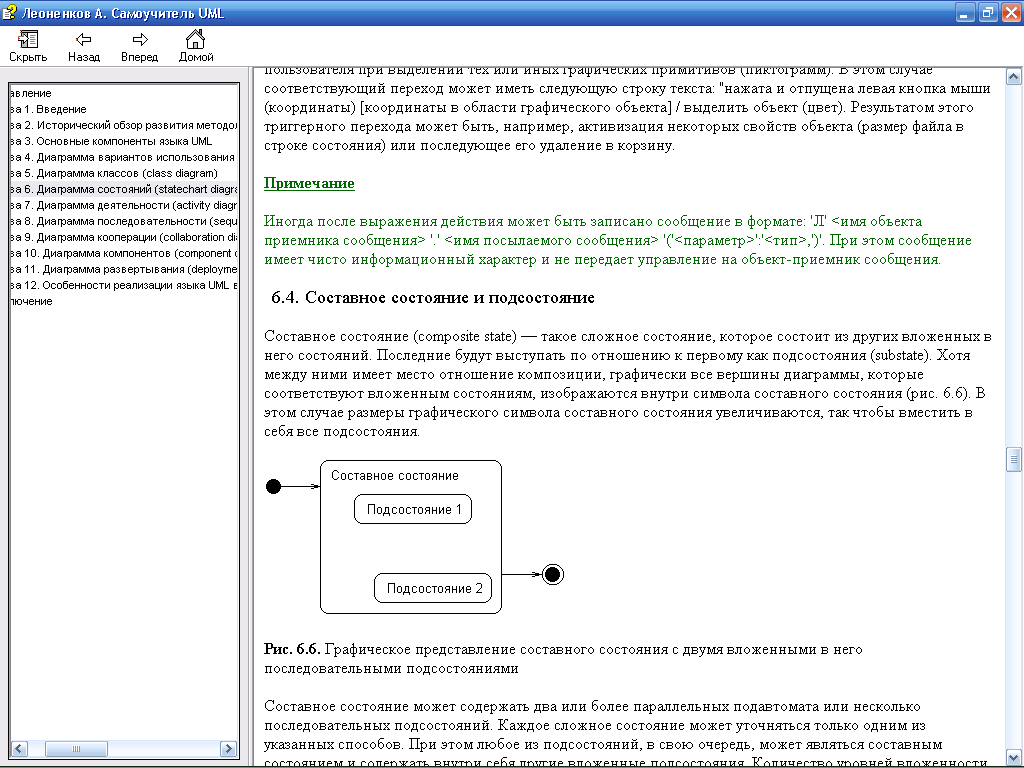This screenshot has height=768, width=1024.
Task: Click the Подсостояние 1 box in the diagram
Action: (x=413, y=509)
